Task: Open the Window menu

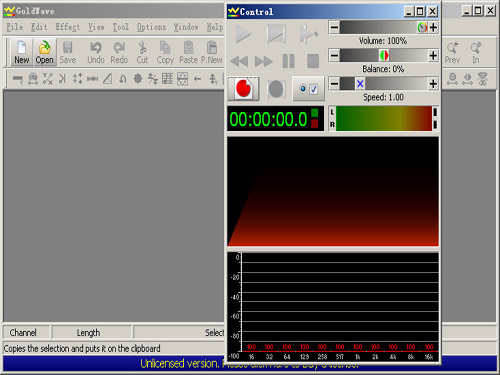Action: 186,27
